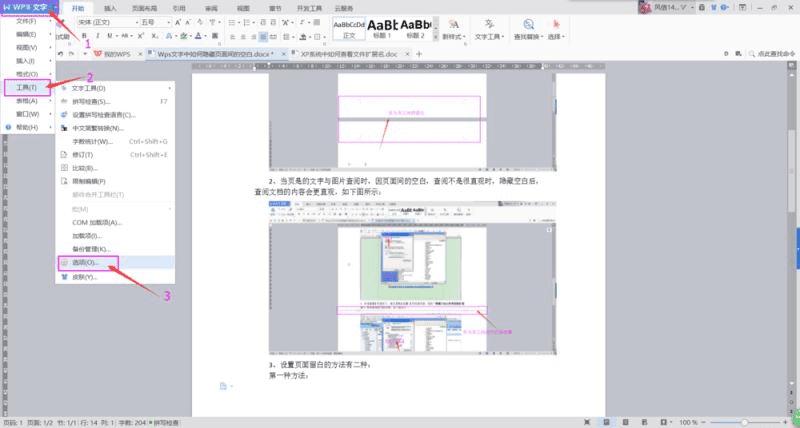
Task: Open 备份管理(K)... menu entry
Action: 115,249
